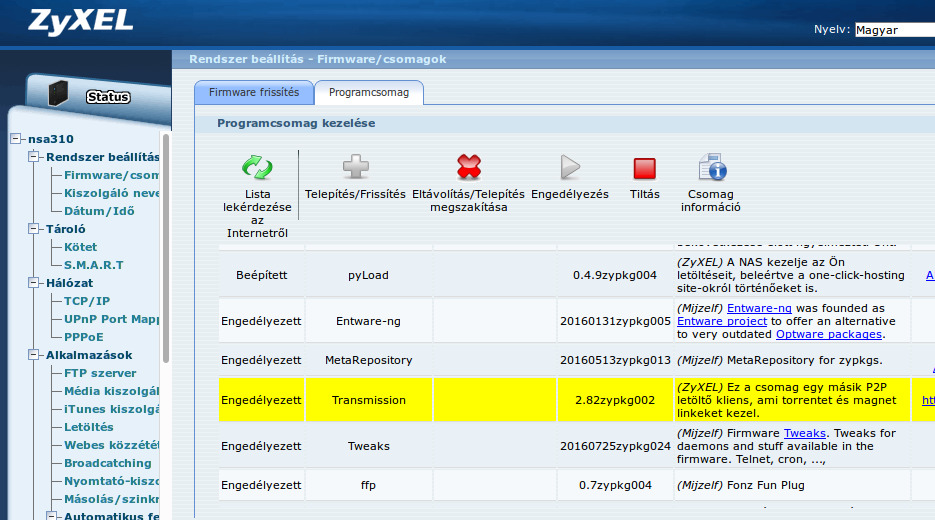Viewport: 935px width, 520px height.
Task: Collapse the Rendszer beállítás tree node
Action: point(34,157)
